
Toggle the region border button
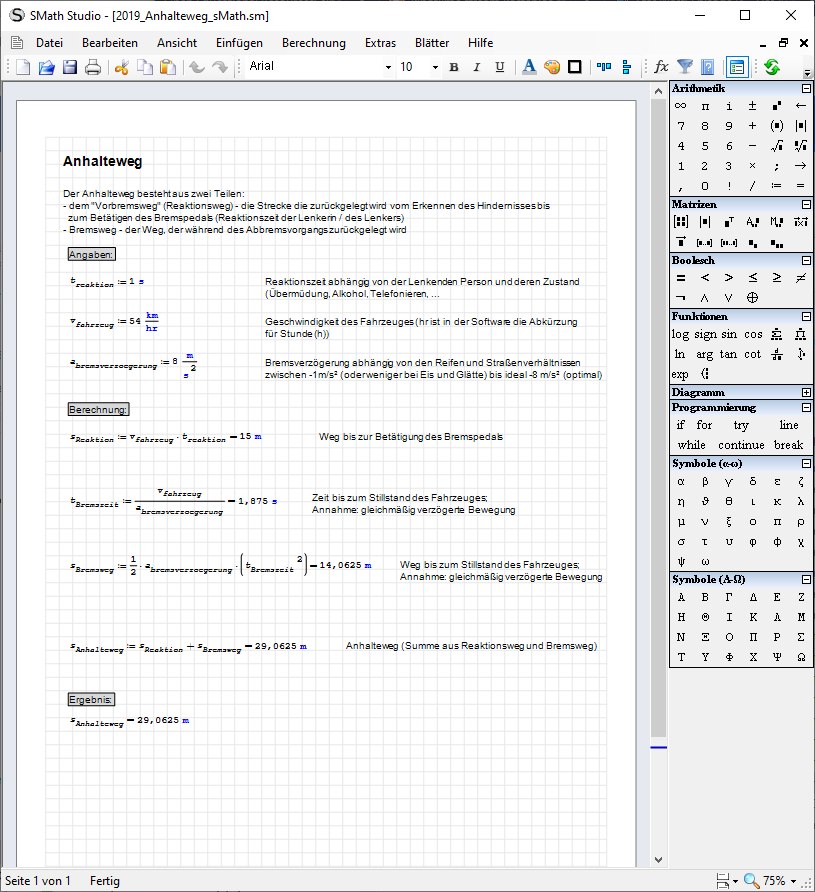(575, 67)
